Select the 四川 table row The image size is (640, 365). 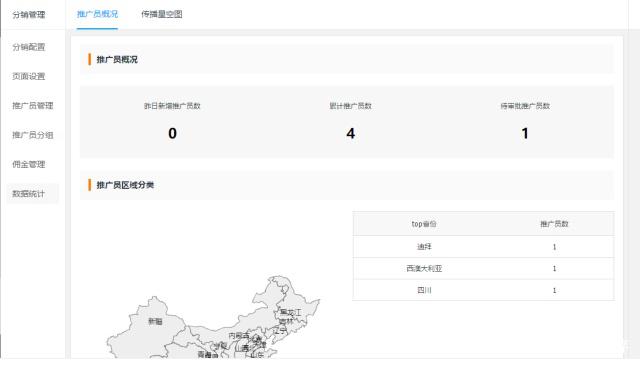click(483, 290)
